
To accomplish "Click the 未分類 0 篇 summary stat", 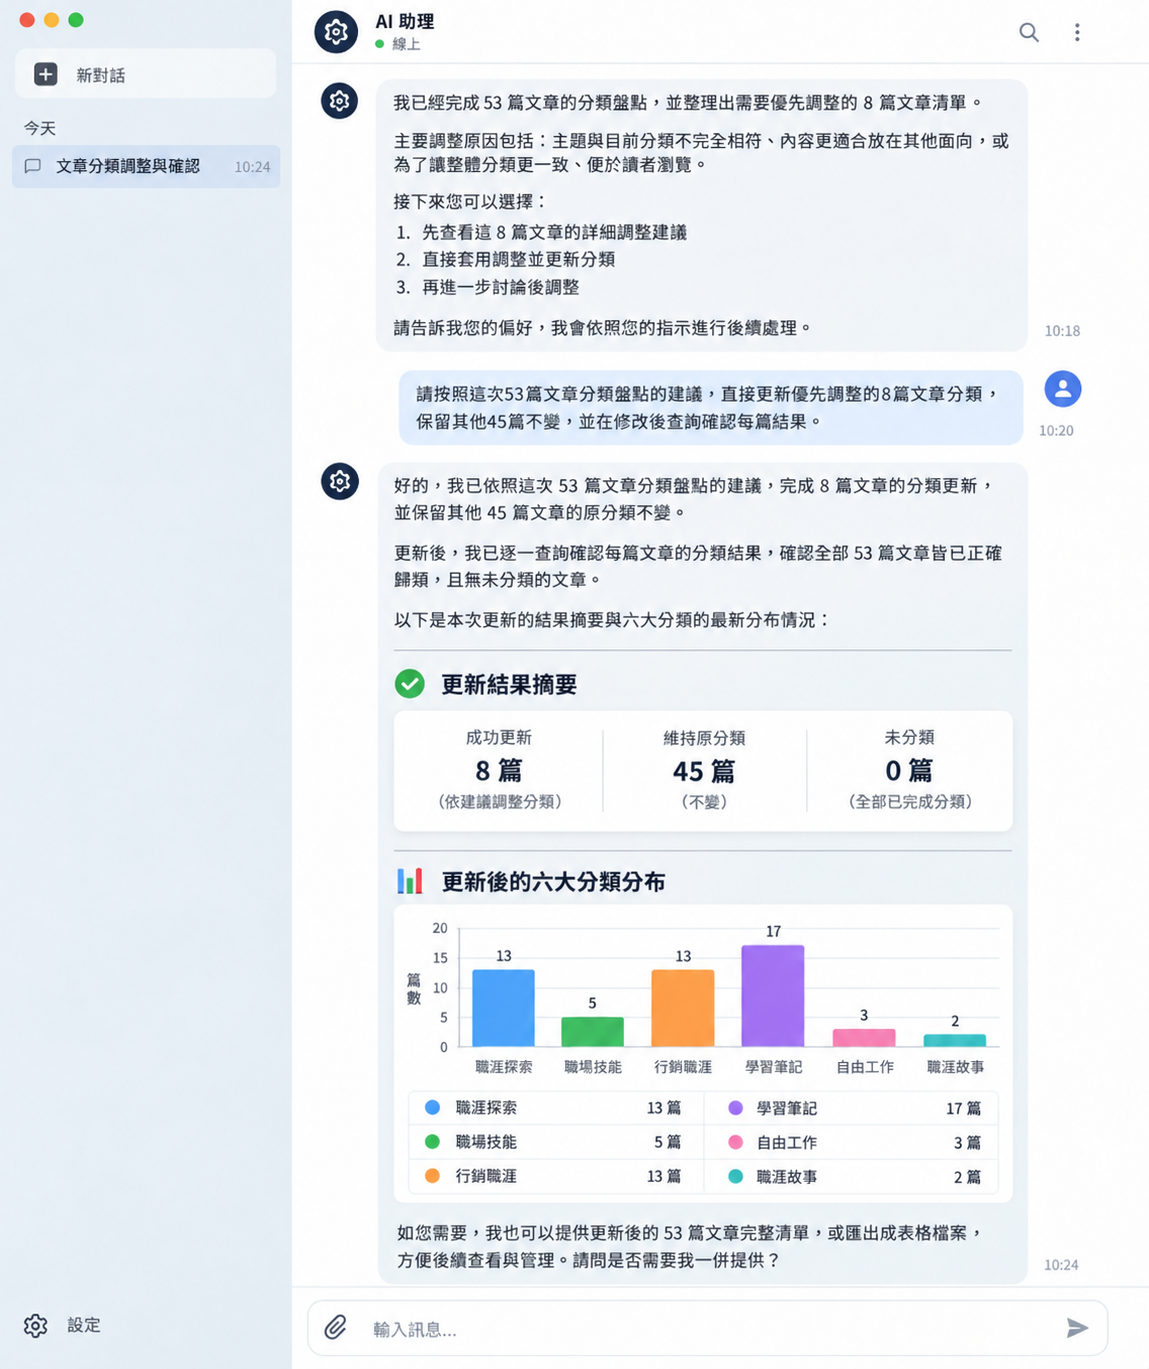I will pos(909,770).
